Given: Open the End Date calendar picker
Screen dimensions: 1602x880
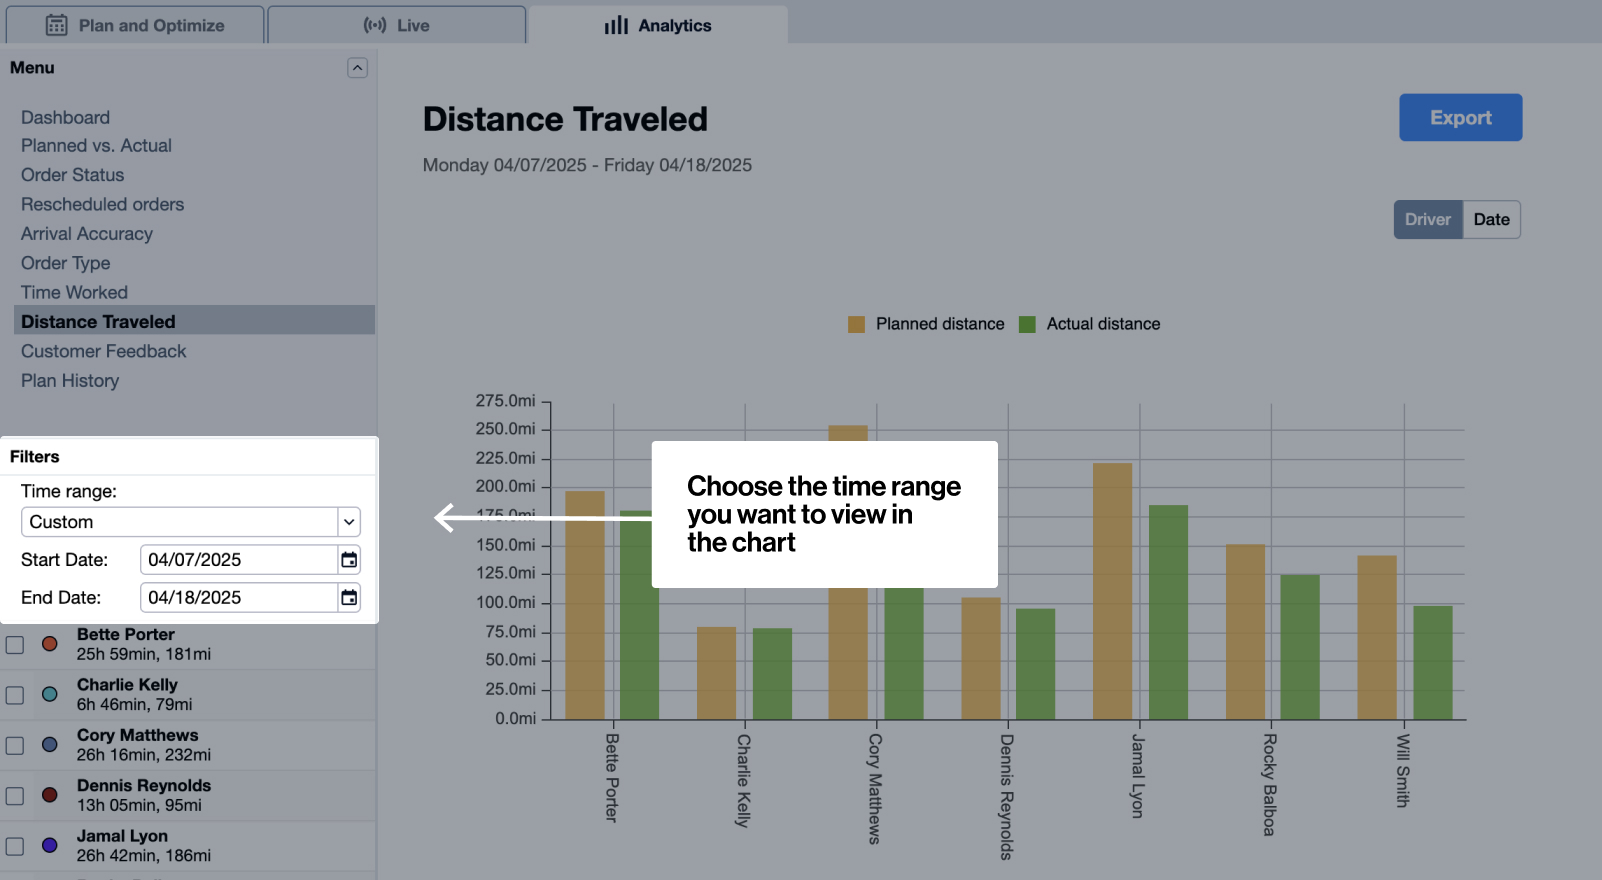Looking at the screenshot, I should coord(348,597).
